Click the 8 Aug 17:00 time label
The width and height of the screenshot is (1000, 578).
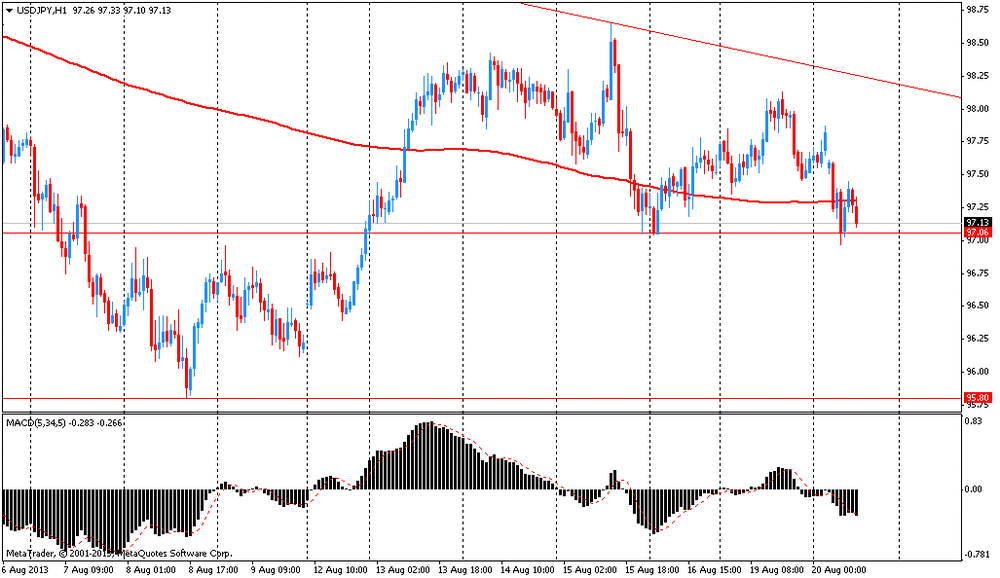[214, 569]
